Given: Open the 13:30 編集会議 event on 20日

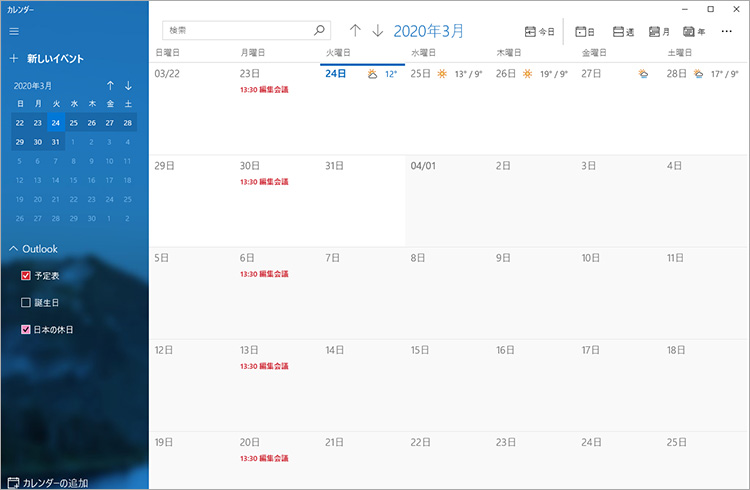Looking at the screenshot, I should click(264, 458).
